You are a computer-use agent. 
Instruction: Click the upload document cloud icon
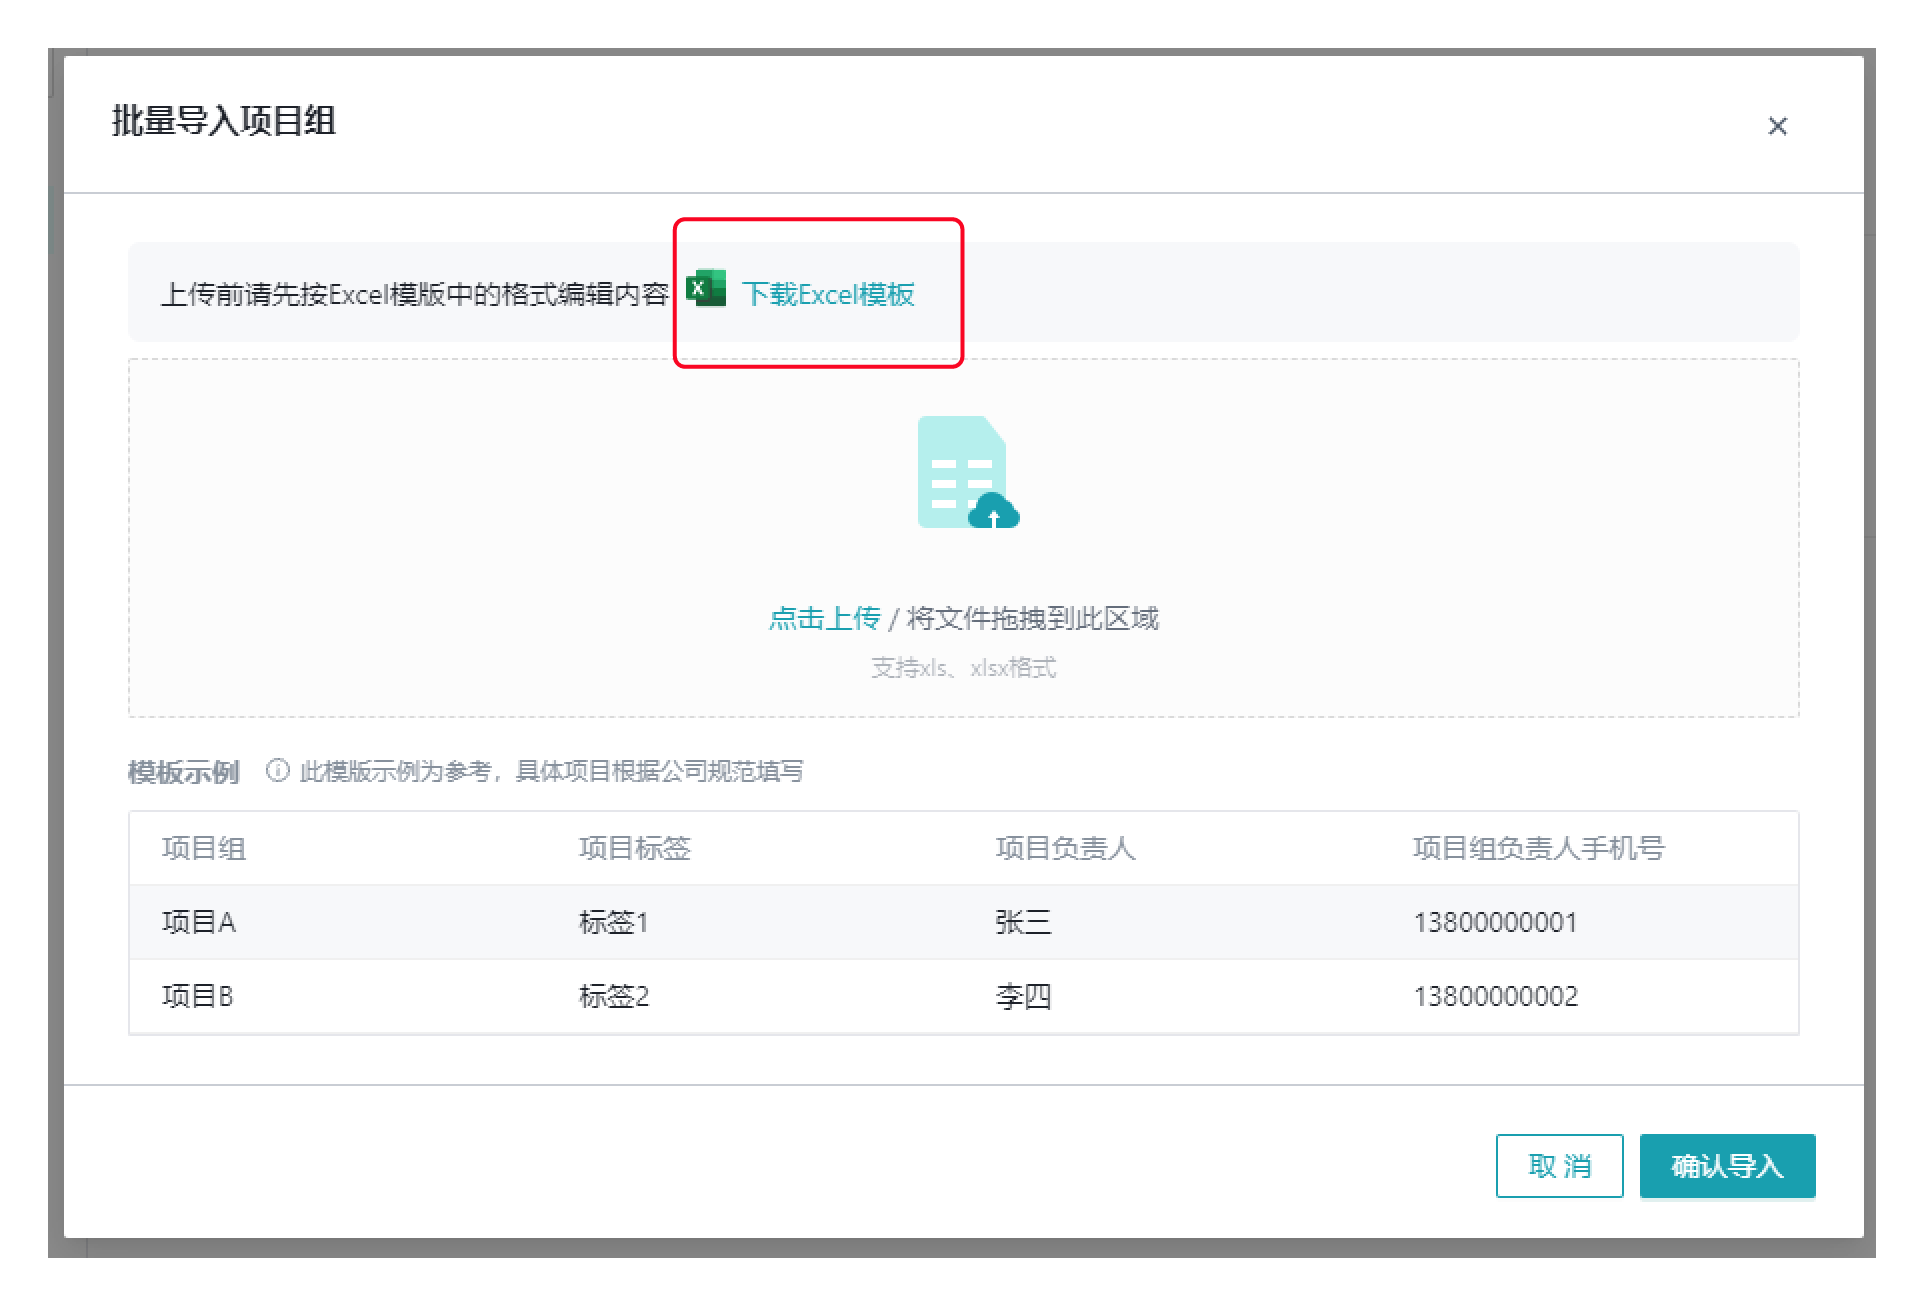pyautogui.click(x=966, y=472)
